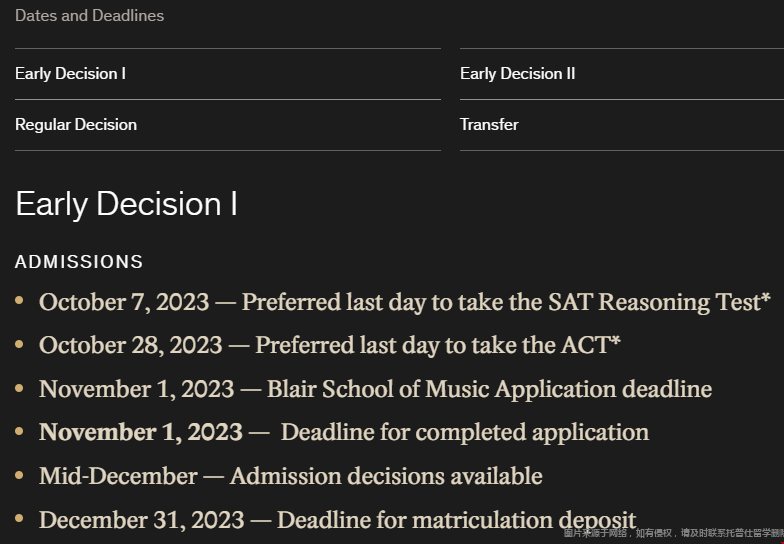Image resolution: width=784 pixels, height=544 pixels.
Task: Click the watermark text at the bottom right
Action: tap(674, 534)
